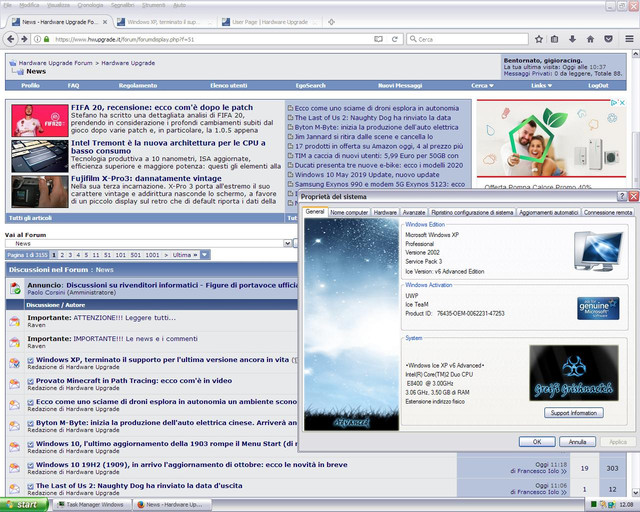
Task: Select the Nome computer tab
Action: 349,212
